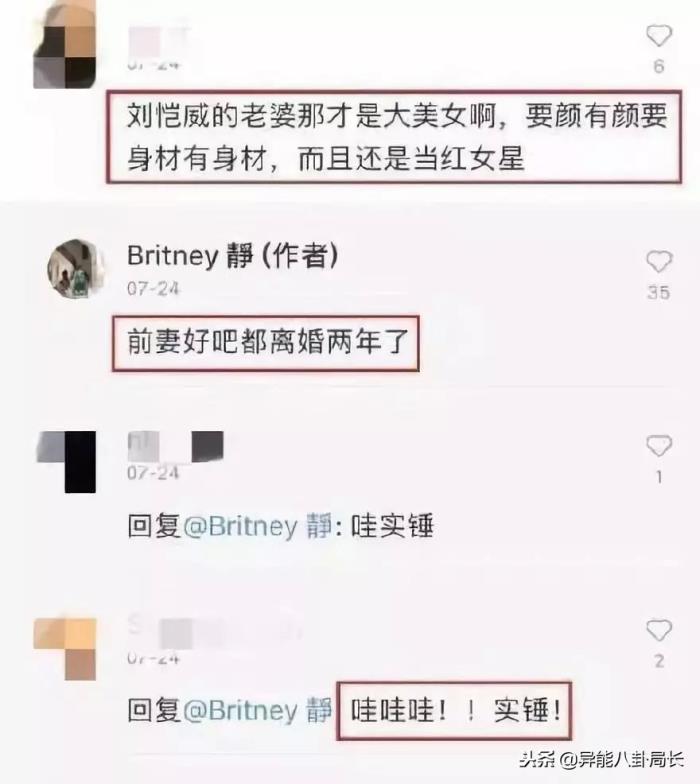Tap the 35 like count
Image resolution: width=700 pixels, height=784 pixels.
click(658, 293)
